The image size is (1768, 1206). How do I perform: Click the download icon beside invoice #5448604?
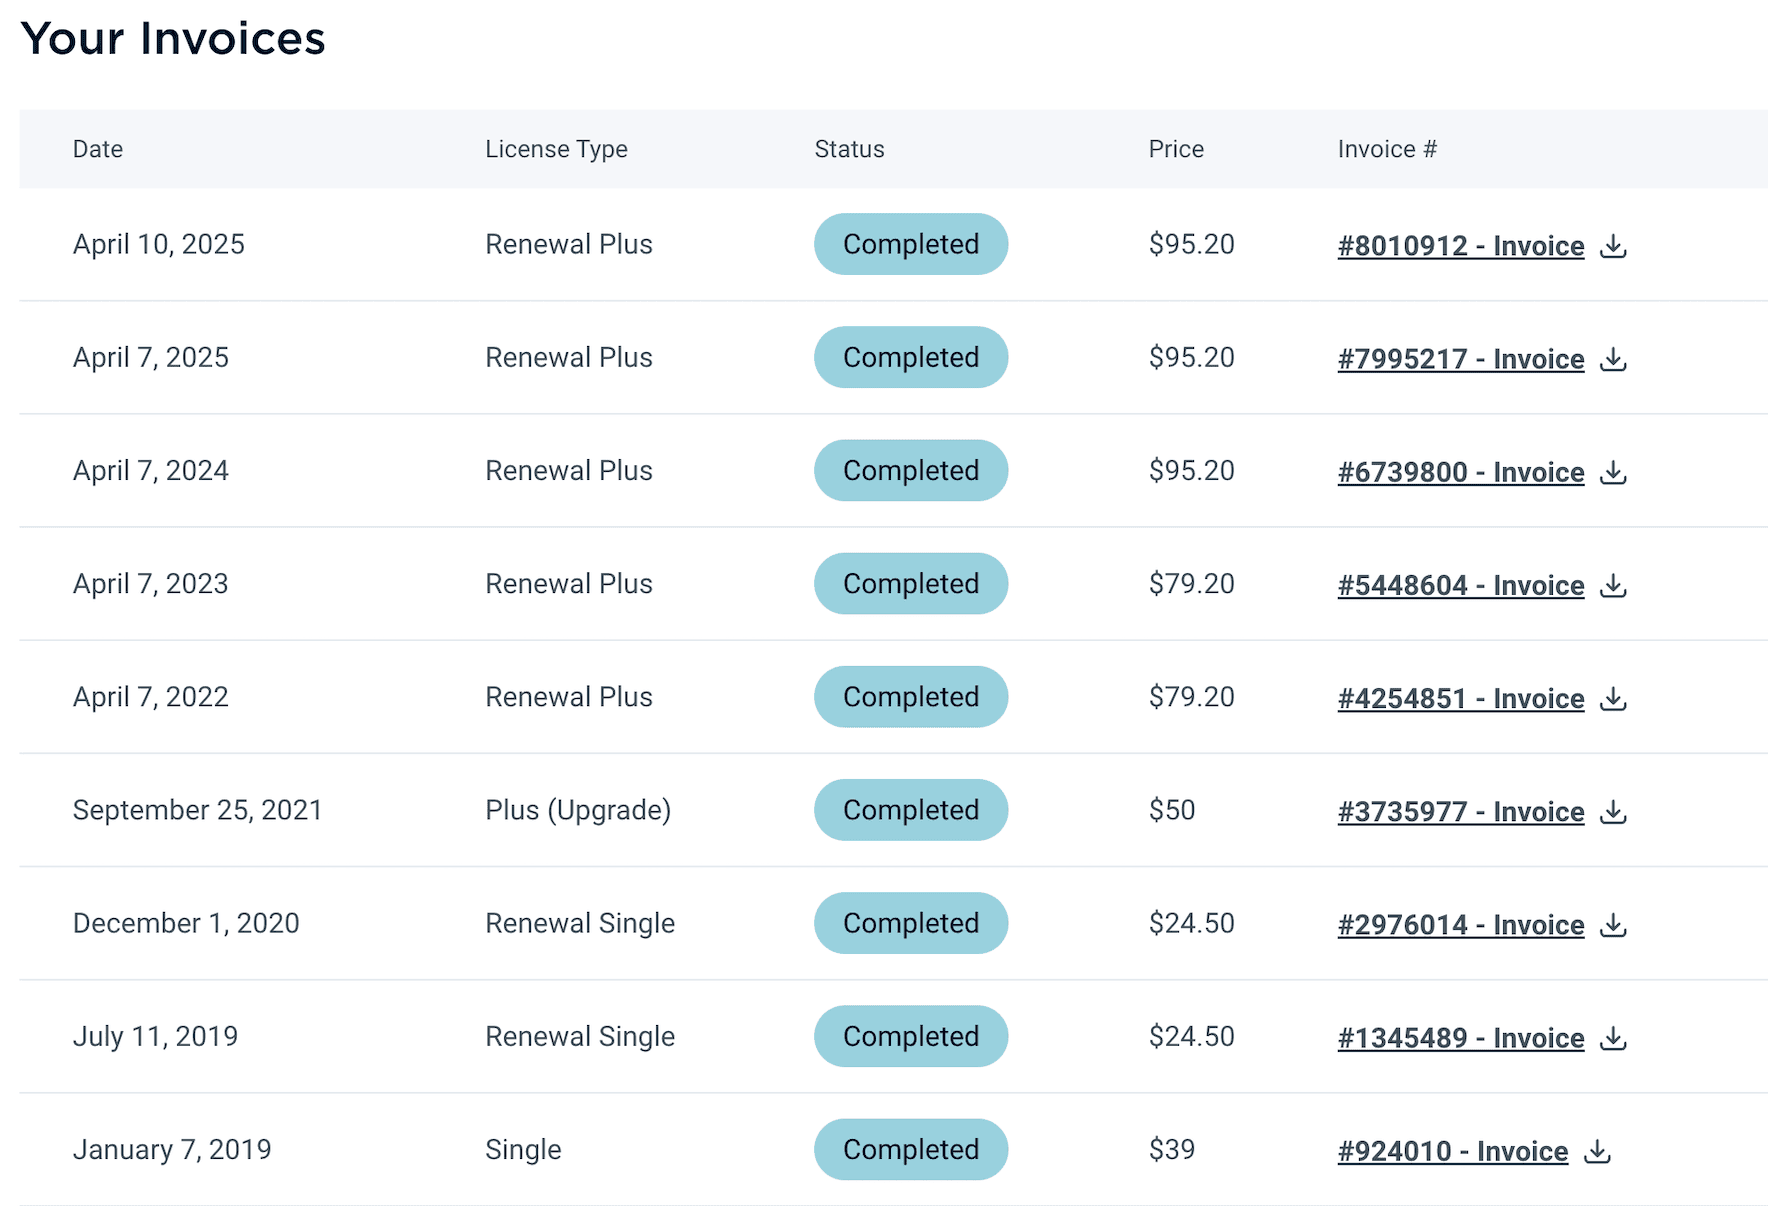1614,586
